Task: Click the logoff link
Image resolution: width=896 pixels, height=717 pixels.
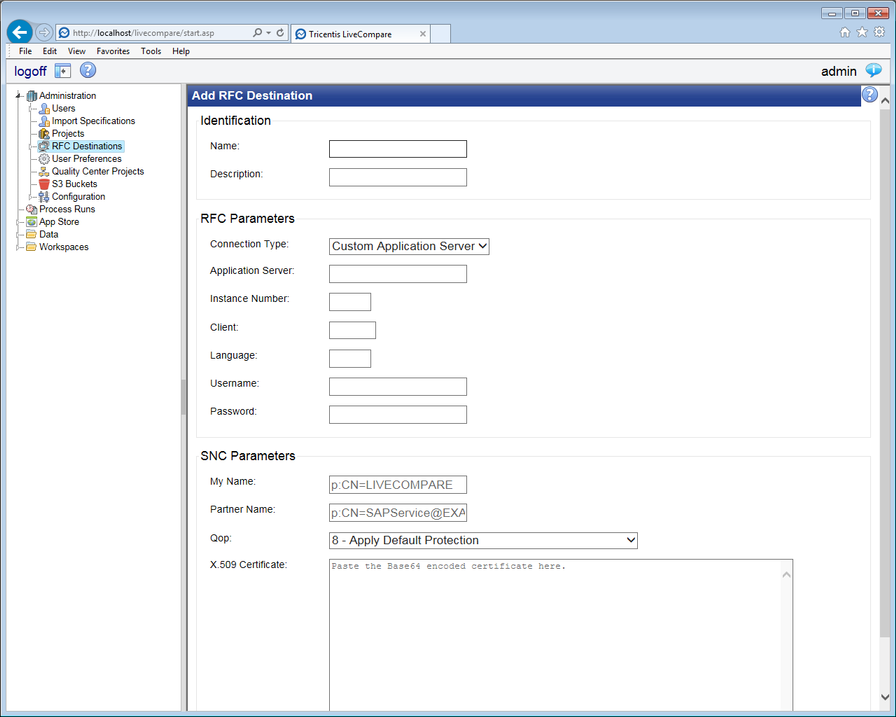Action: [29, 70]
